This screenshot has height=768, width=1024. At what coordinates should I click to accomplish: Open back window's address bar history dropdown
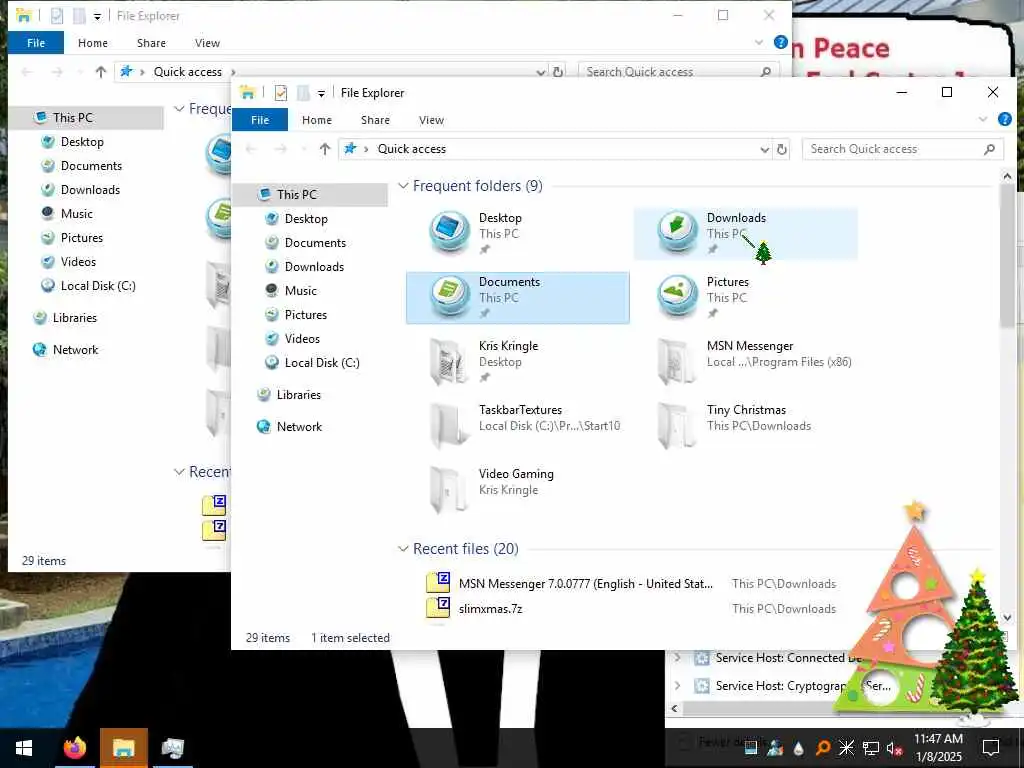coord(541,72)
